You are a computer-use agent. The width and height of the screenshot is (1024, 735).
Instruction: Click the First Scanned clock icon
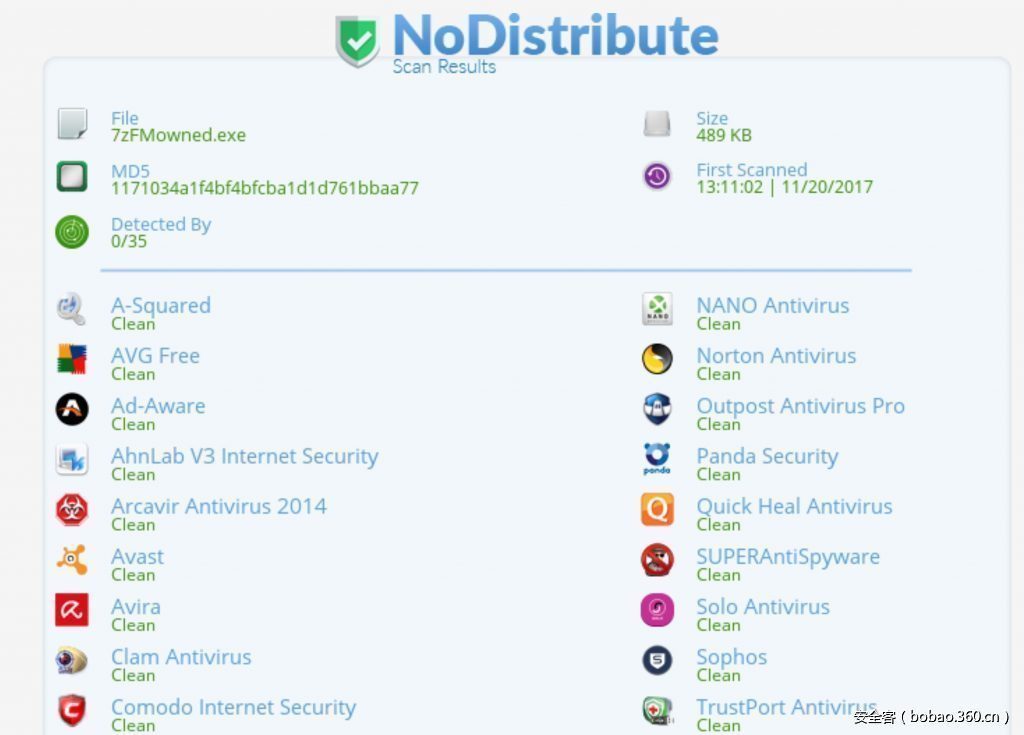[x=657, y=177]
